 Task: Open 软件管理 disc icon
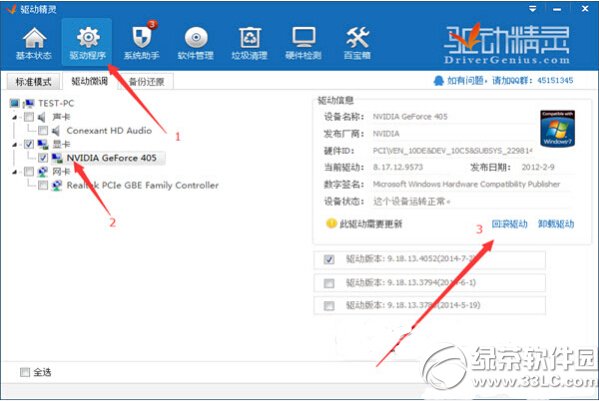tap(196, 38)
